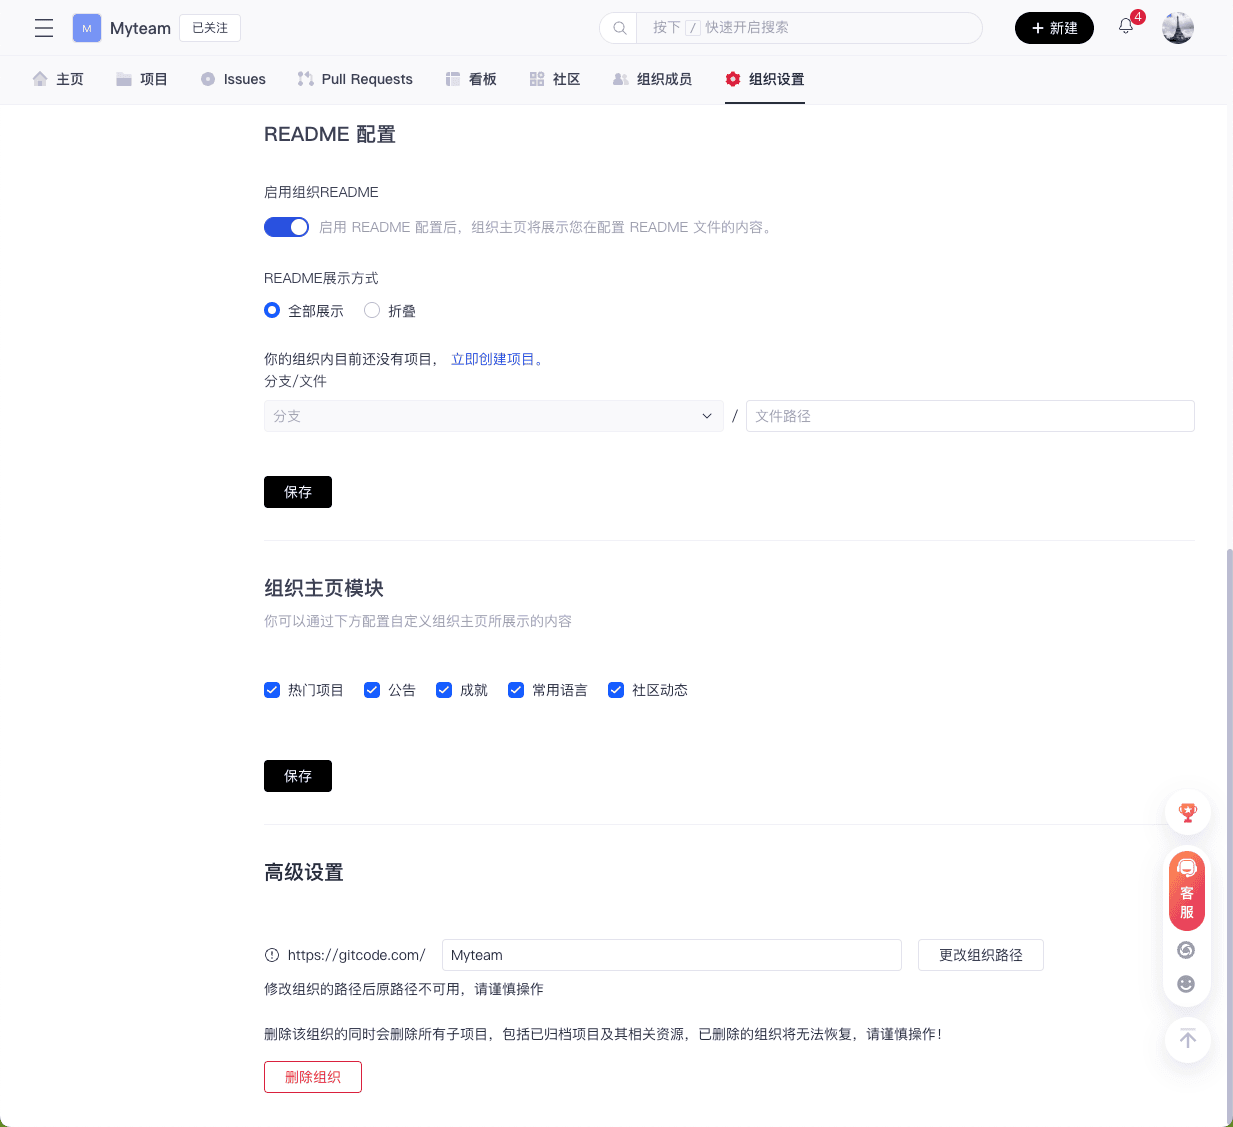Click the trophy icon on right sidebar

(x=1187, y=813)
